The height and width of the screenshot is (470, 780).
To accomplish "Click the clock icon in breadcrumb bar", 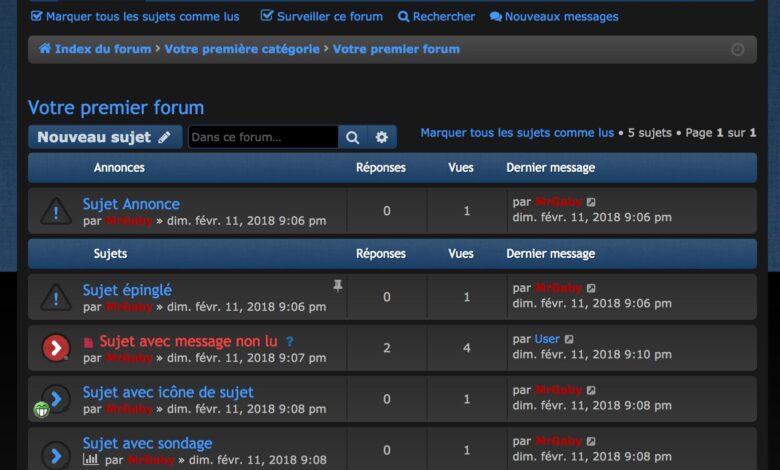I will pyautogui.click(x=738, y=49).
